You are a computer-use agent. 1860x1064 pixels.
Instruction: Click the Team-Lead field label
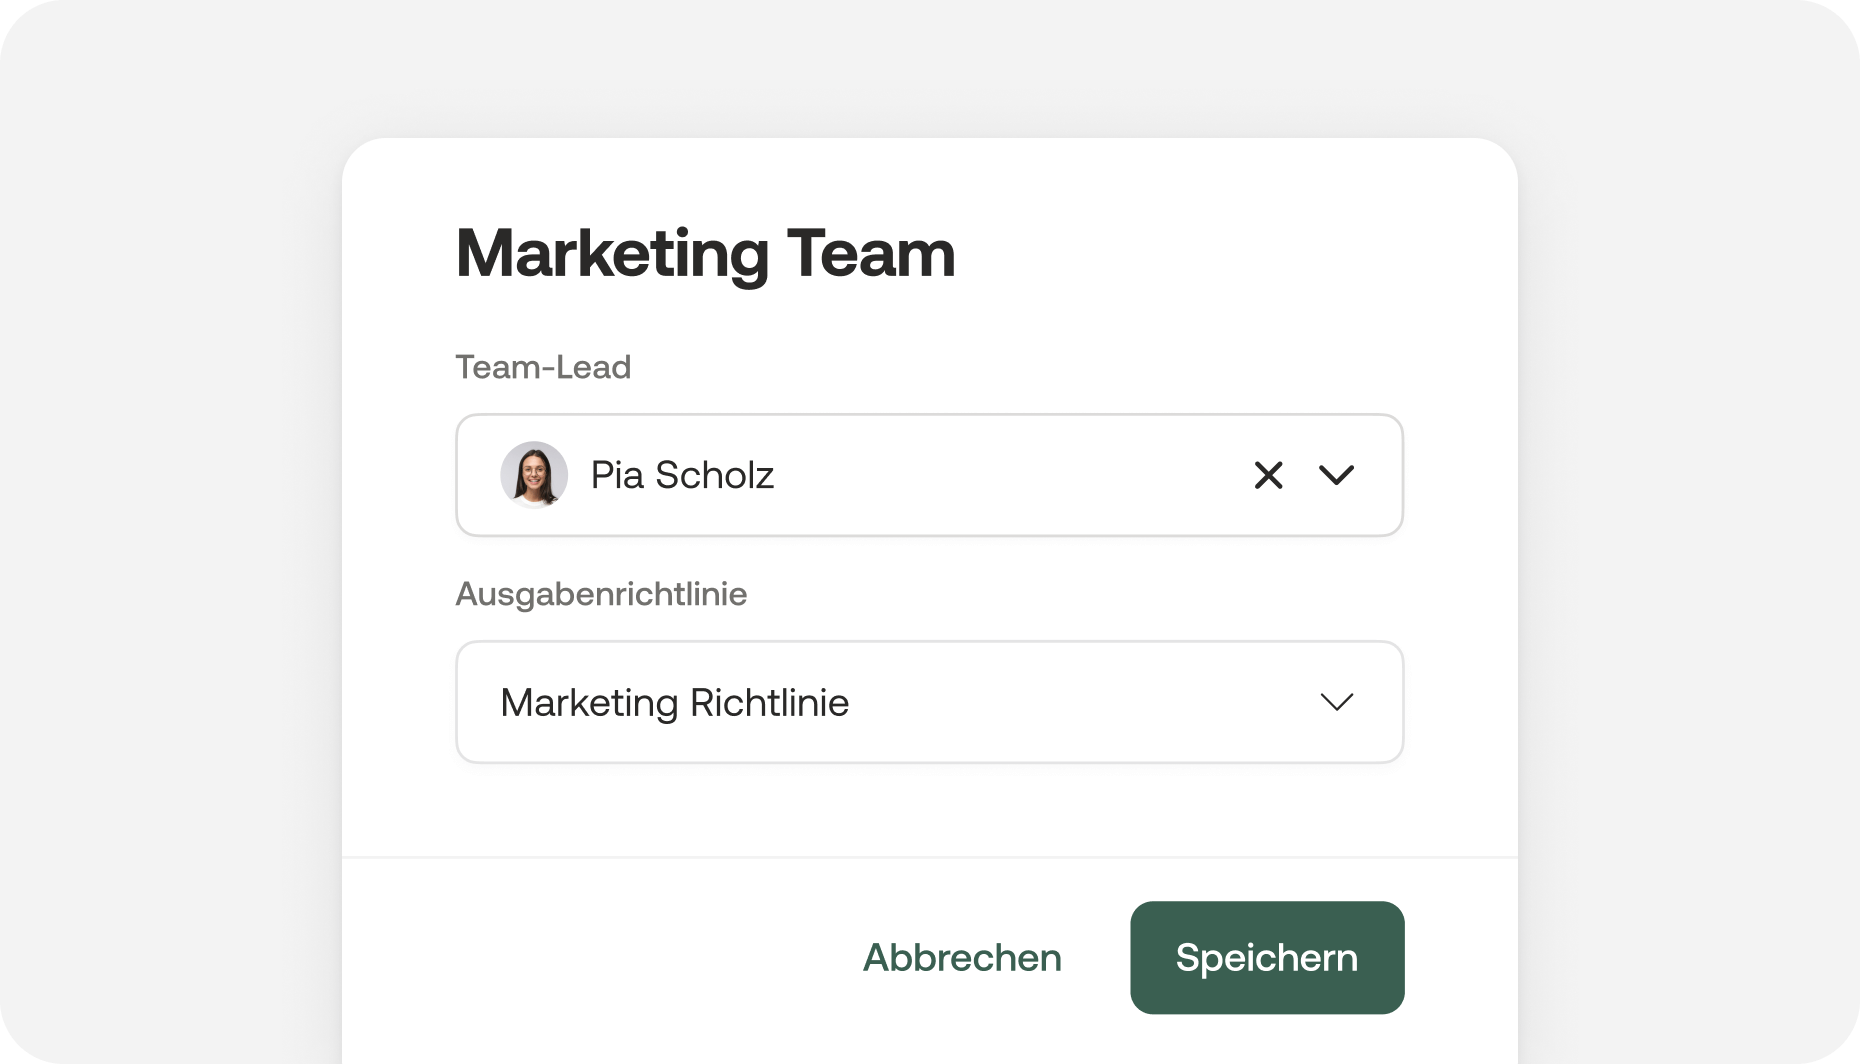(543, 367)
